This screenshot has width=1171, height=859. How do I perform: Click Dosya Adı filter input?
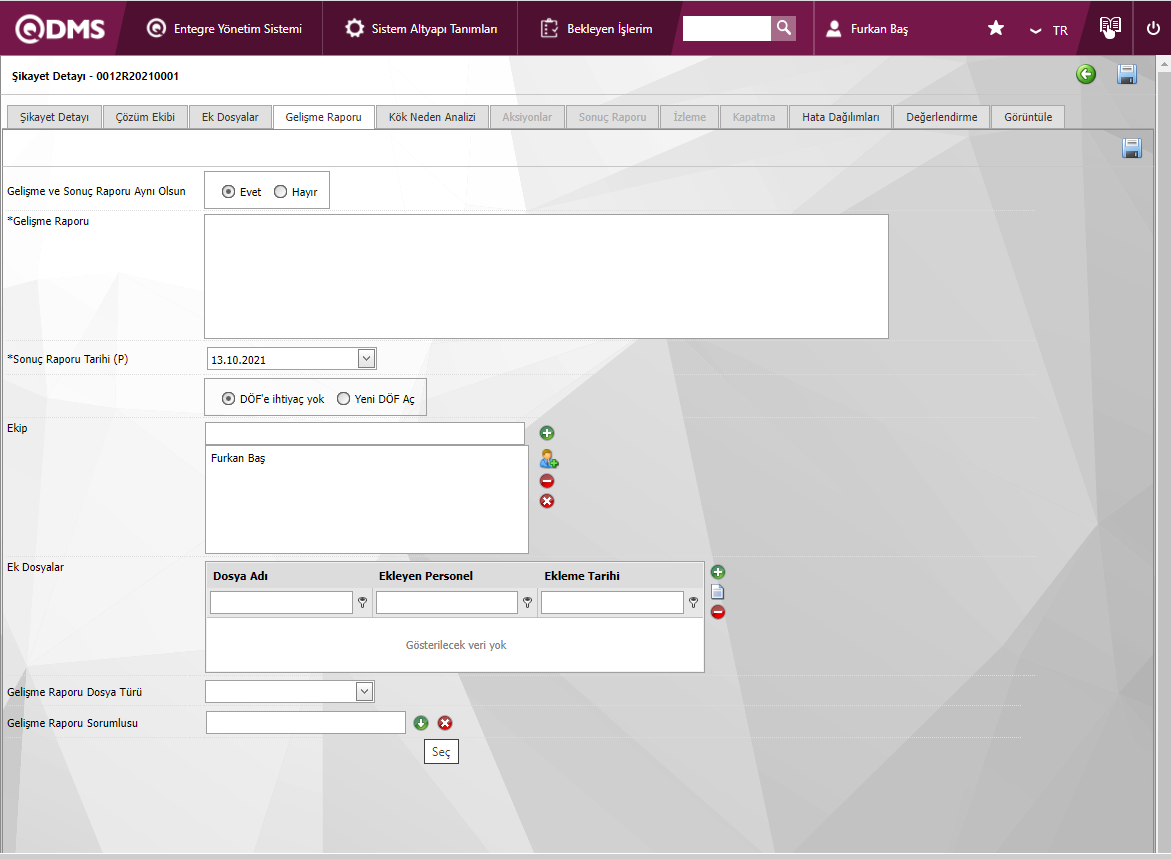(281, 603)
